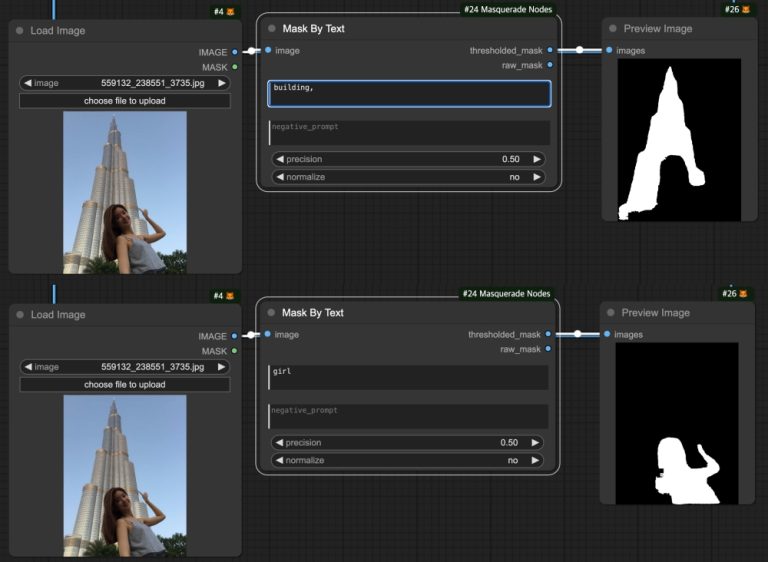Switch normalize forward in 'girl' mask node
Image resolution: width=768 pixels, height=562 pixels.
pyautogui.click(x=535, y=460)
